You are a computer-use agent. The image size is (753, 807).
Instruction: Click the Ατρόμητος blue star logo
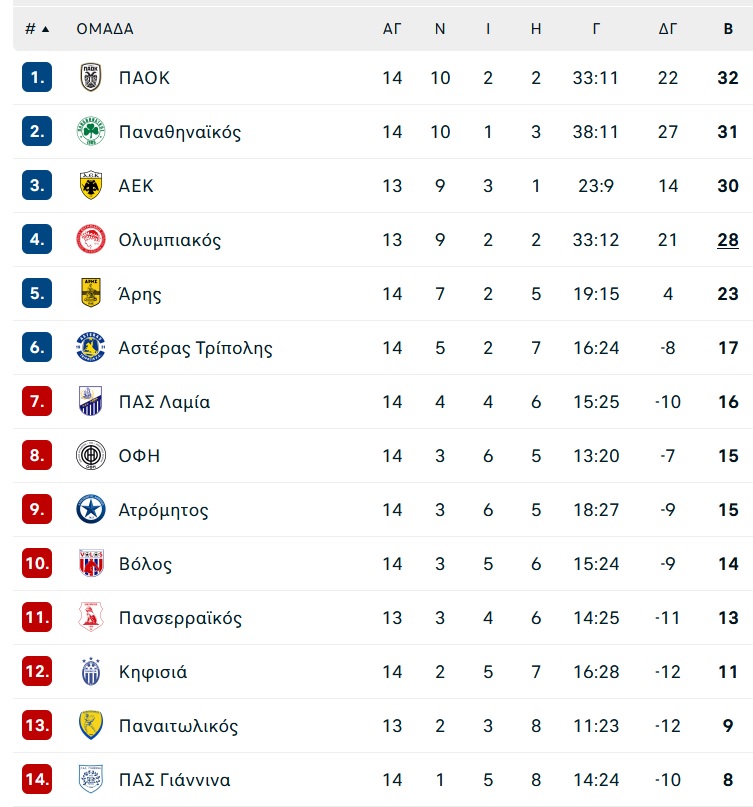pos(91,510)
